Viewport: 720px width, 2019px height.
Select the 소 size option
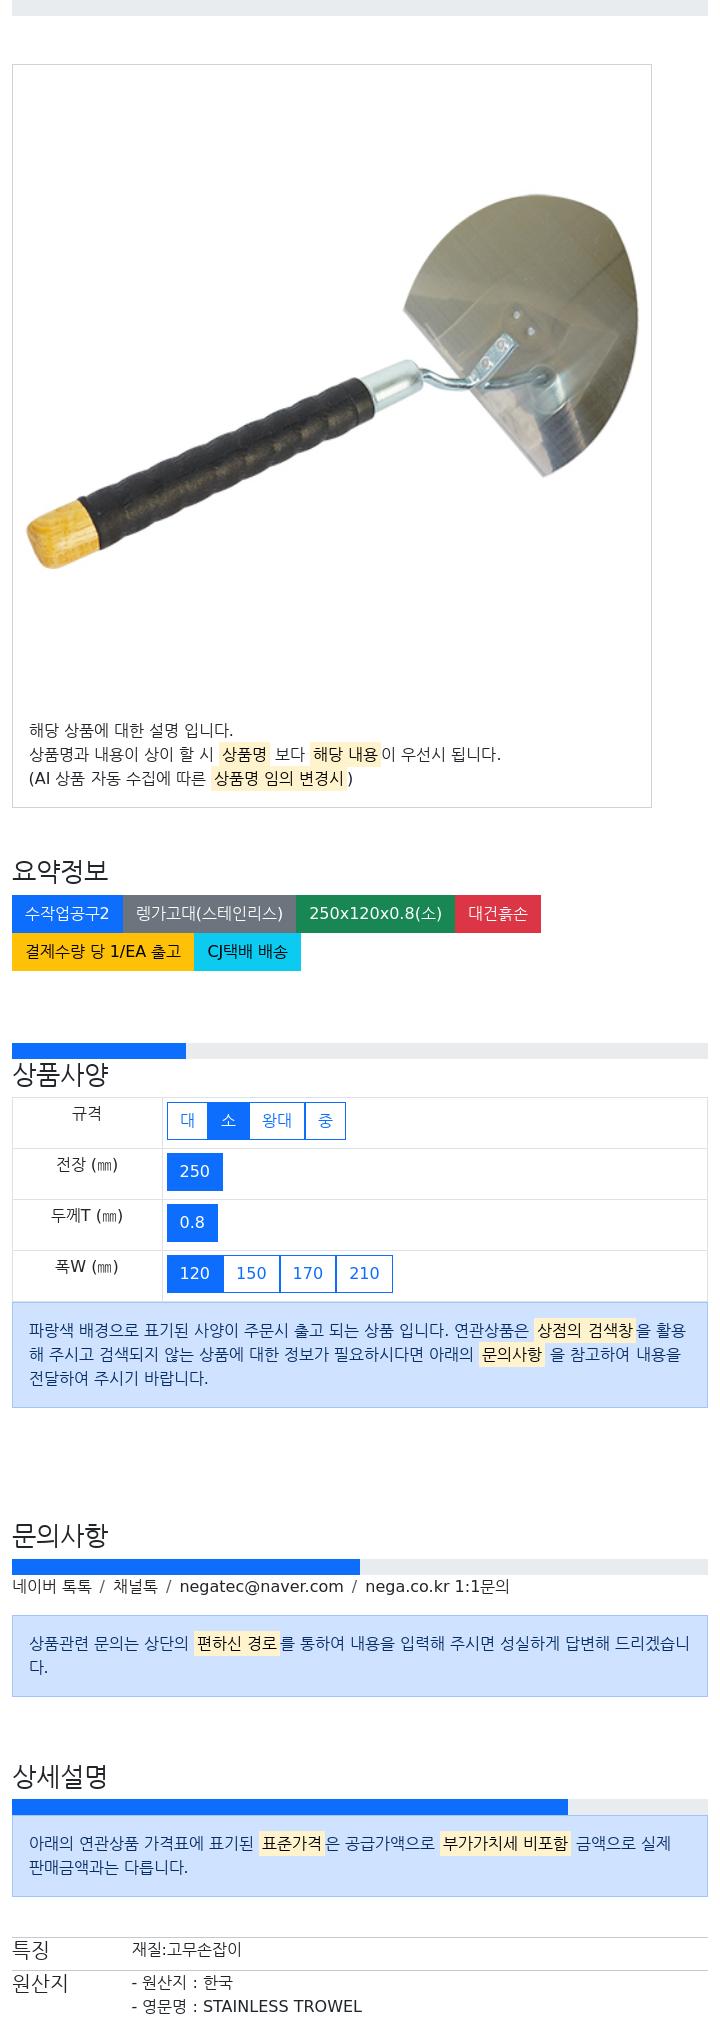pos(228,1121)
